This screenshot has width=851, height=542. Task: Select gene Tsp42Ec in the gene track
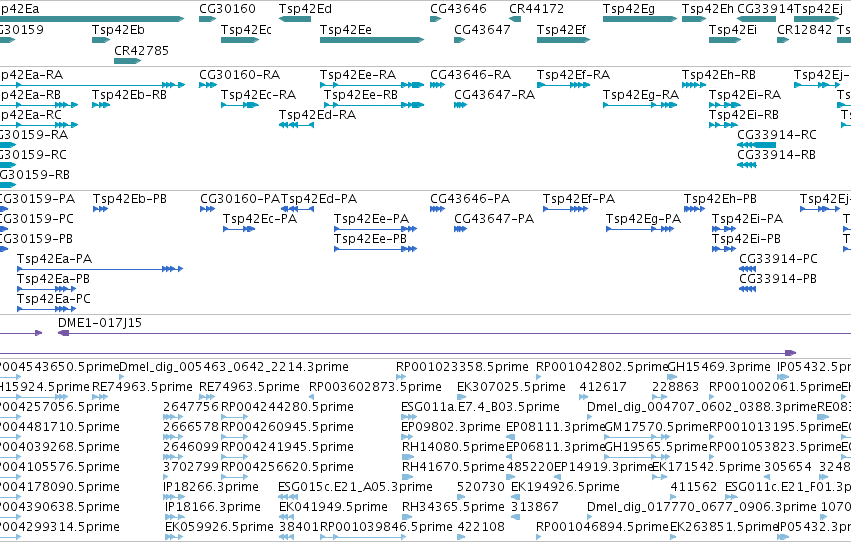click(x=246, y=29)
